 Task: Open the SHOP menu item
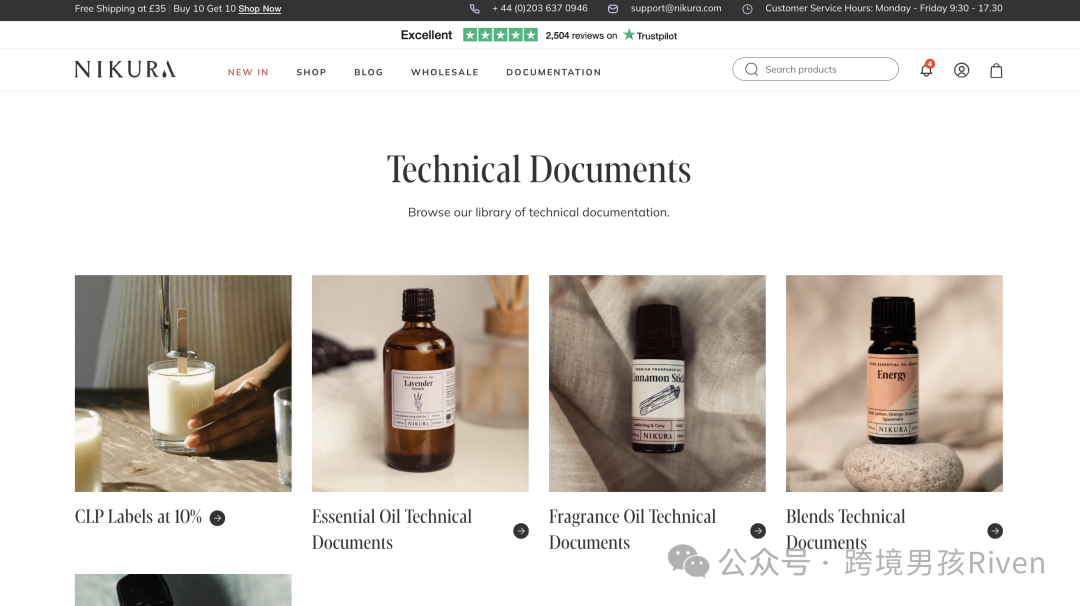click(x=311, y=72)
